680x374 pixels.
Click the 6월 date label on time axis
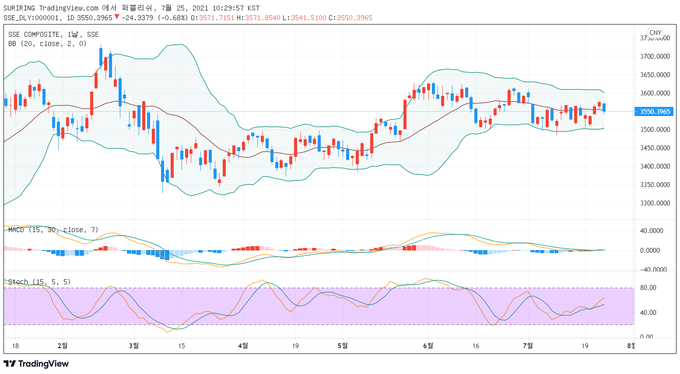click(x=428, y=346)
